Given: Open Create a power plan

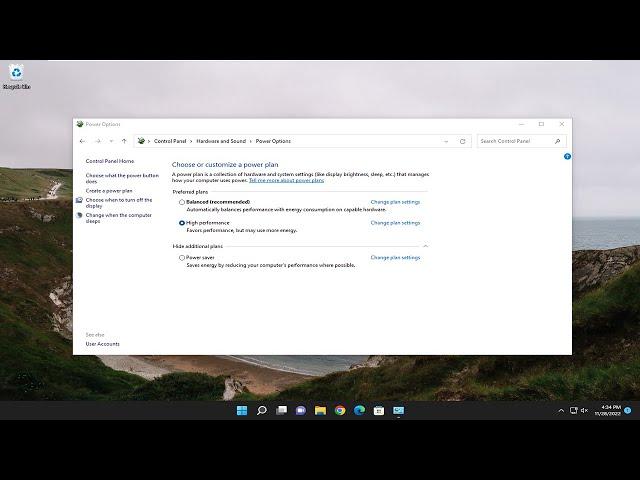Looking at the screenshot, I should click(x=109, y=191).
